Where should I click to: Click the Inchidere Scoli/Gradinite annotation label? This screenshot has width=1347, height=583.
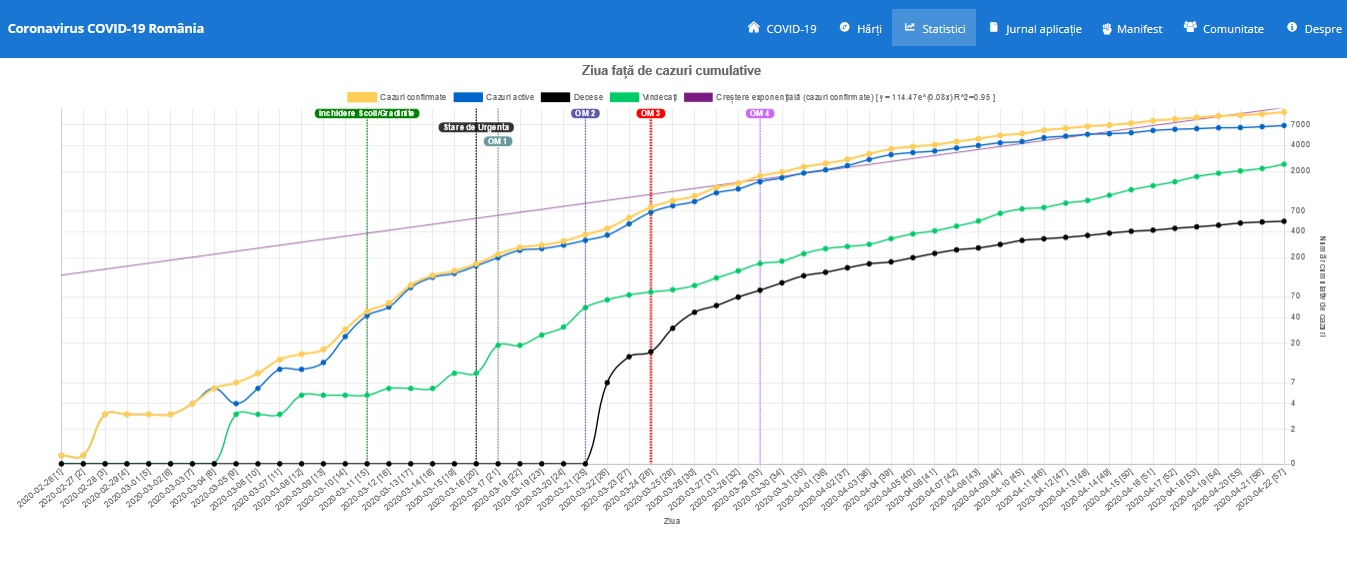tap(366, 114)
